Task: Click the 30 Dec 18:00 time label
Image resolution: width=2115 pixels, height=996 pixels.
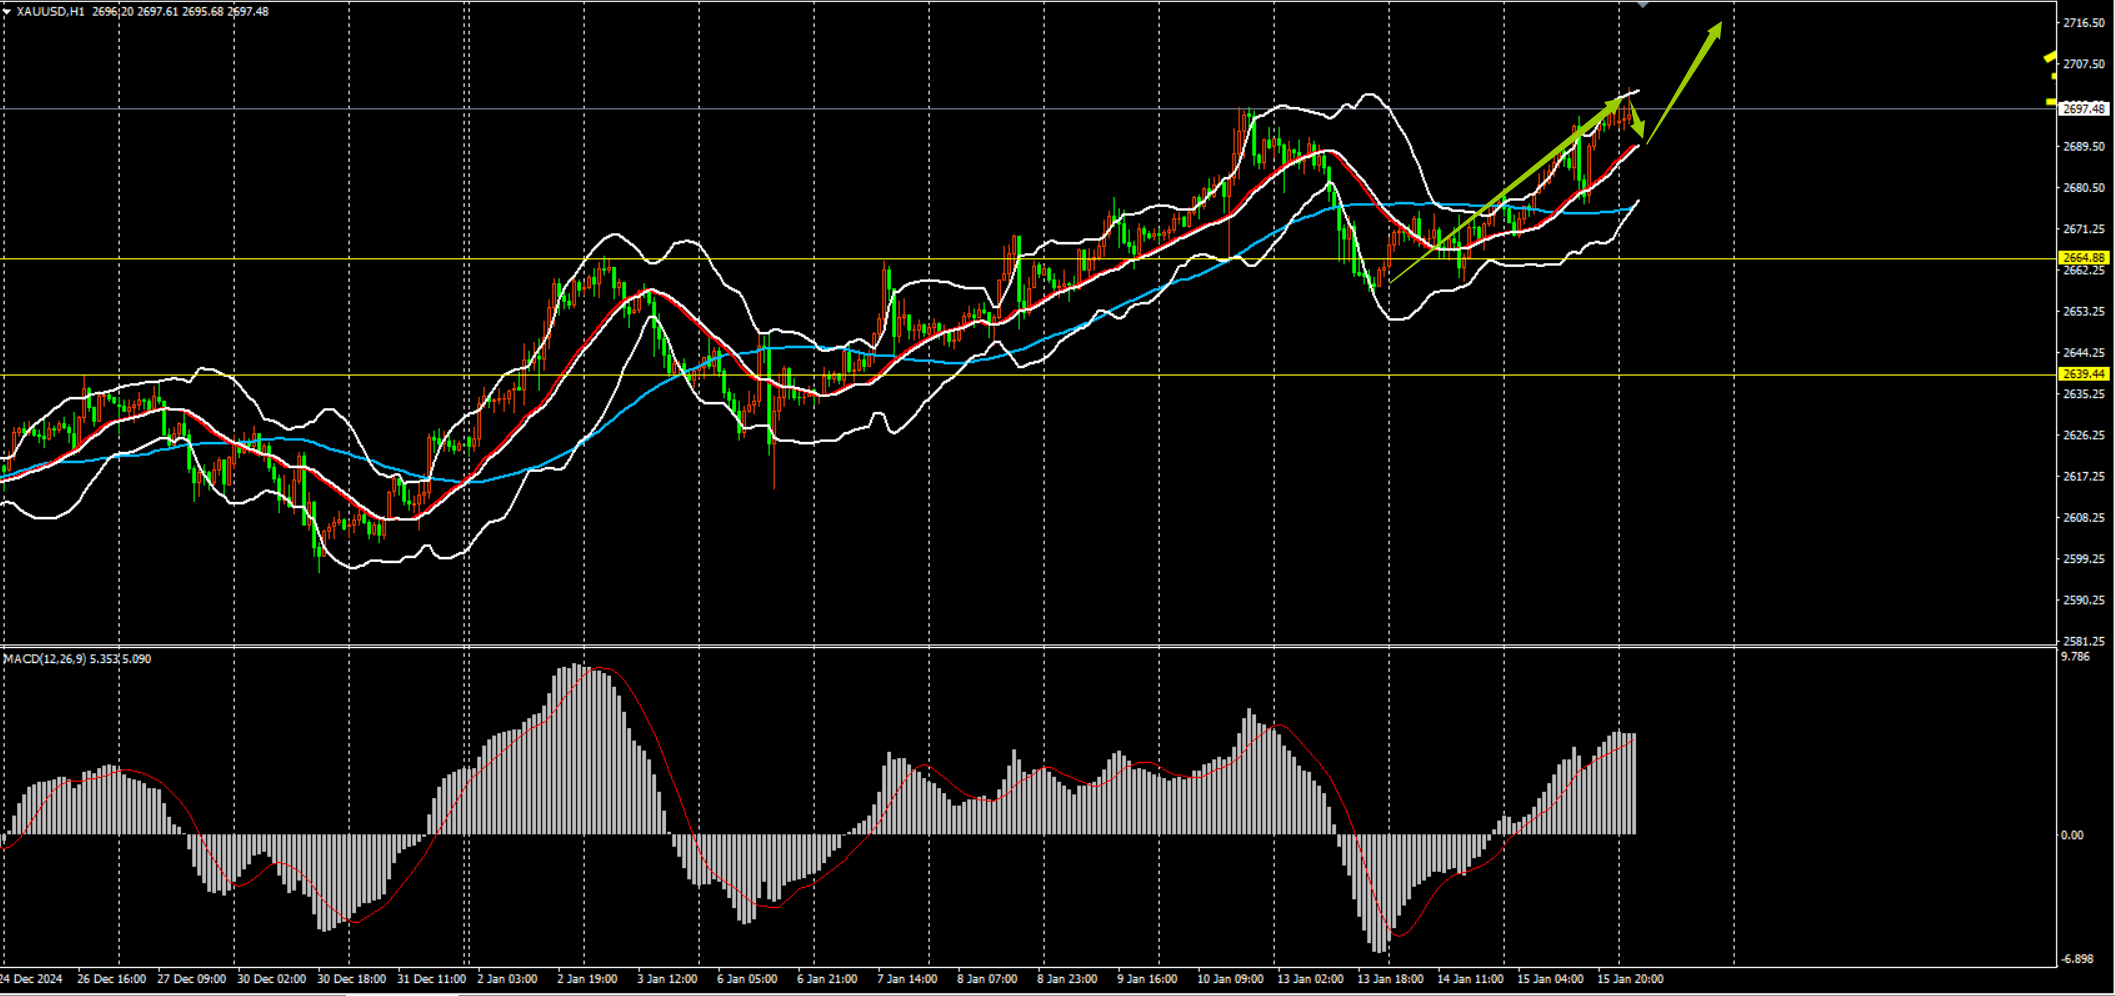Action: (x=351, y=979)
